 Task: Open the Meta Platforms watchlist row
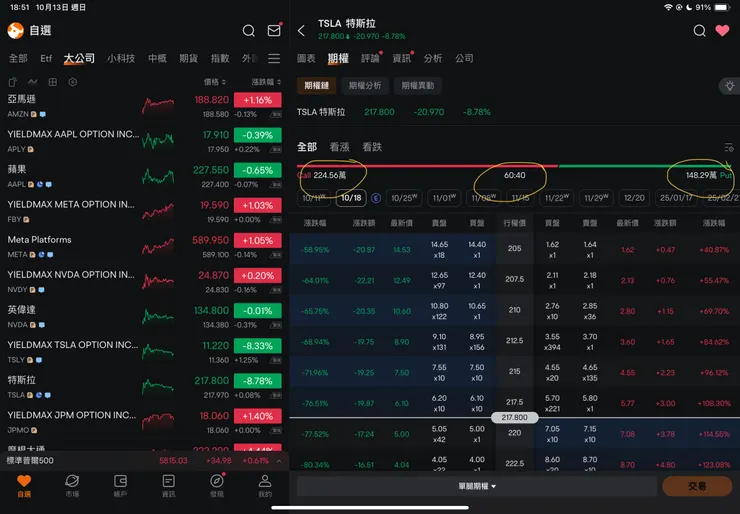pos(144,247)
